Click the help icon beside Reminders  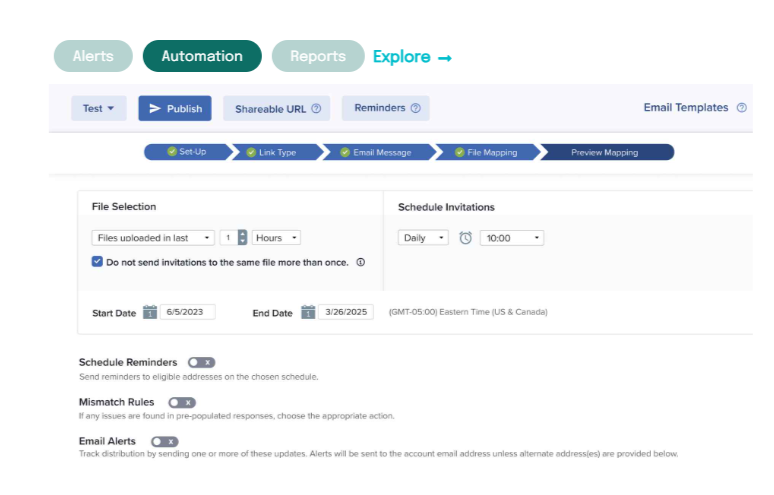point(416,108)
